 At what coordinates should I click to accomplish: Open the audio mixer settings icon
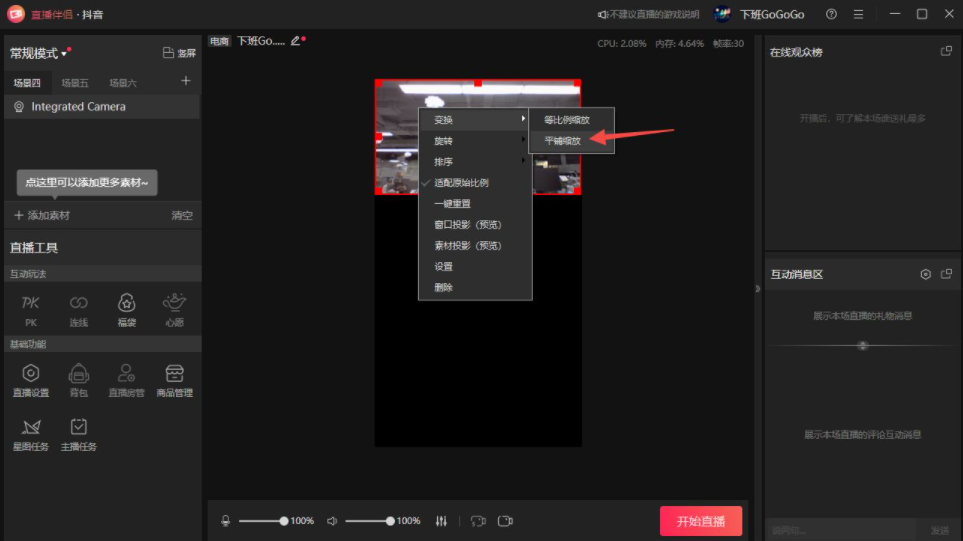[442, 521]
